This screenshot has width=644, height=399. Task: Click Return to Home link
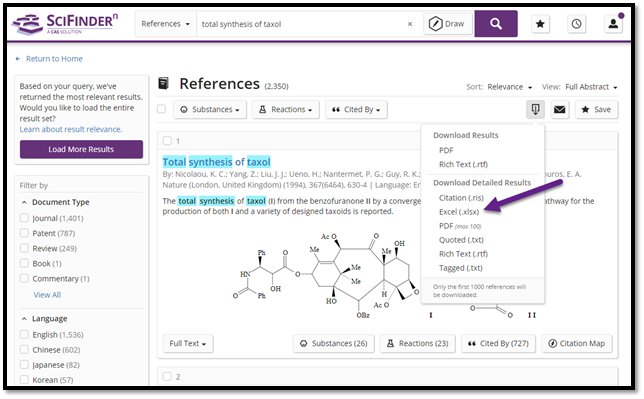point(54,59)
